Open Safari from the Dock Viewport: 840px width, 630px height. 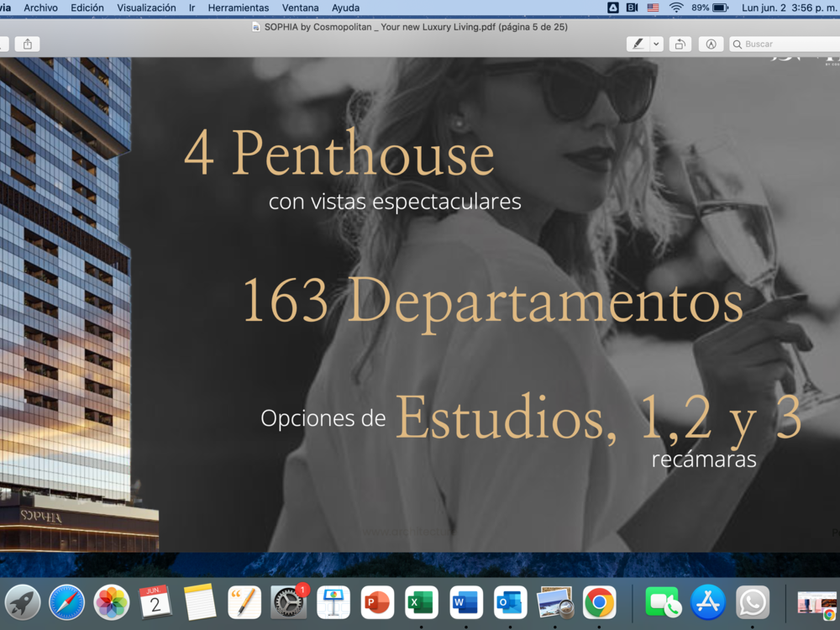pos(67,602)
